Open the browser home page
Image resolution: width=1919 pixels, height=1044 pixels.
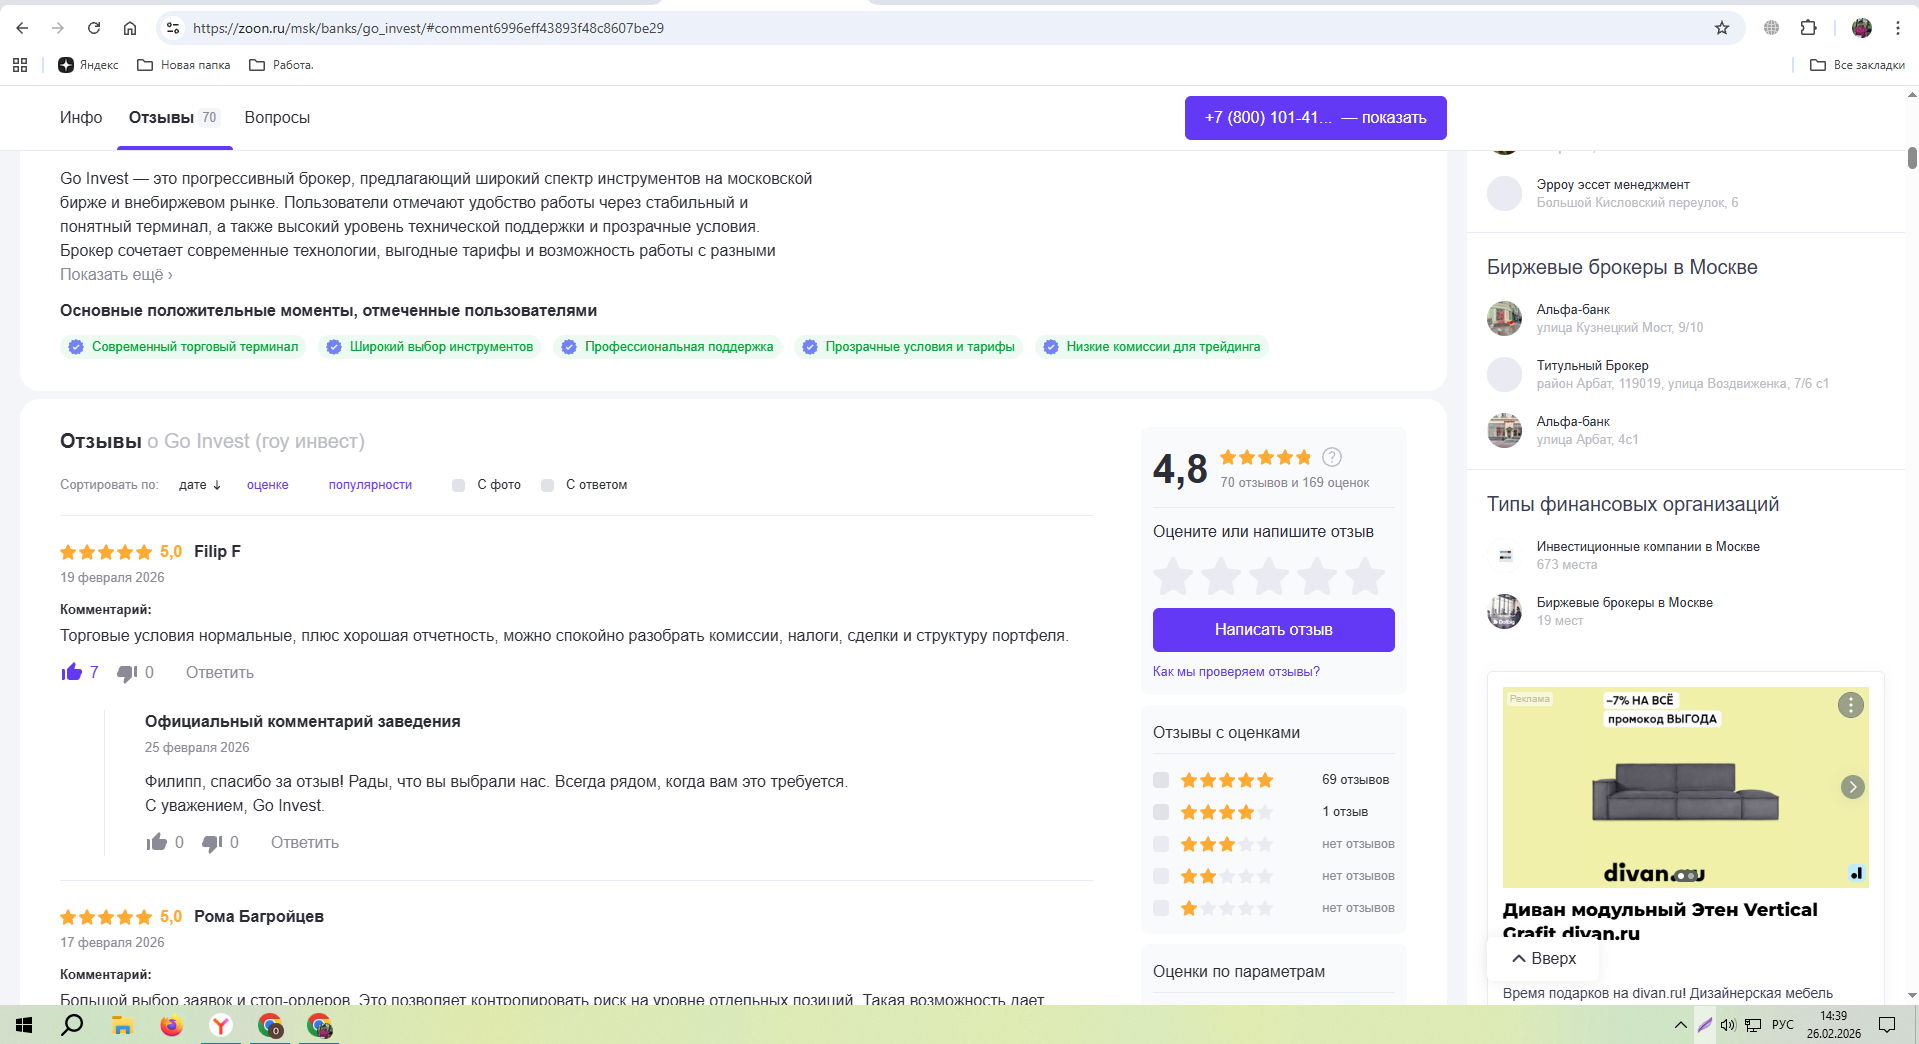130,28
